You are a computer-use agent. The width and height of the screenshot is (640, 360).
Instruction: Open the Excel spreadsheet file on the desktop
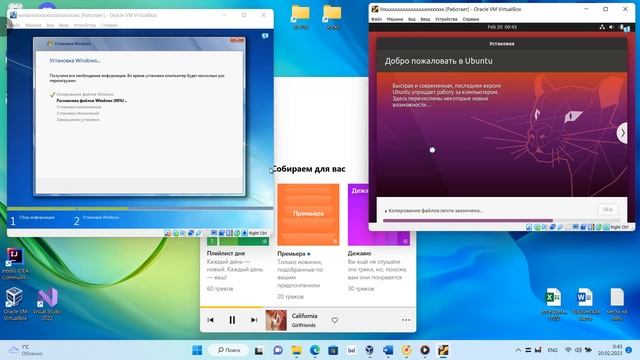pyautogui.click(x=554, y=303)
